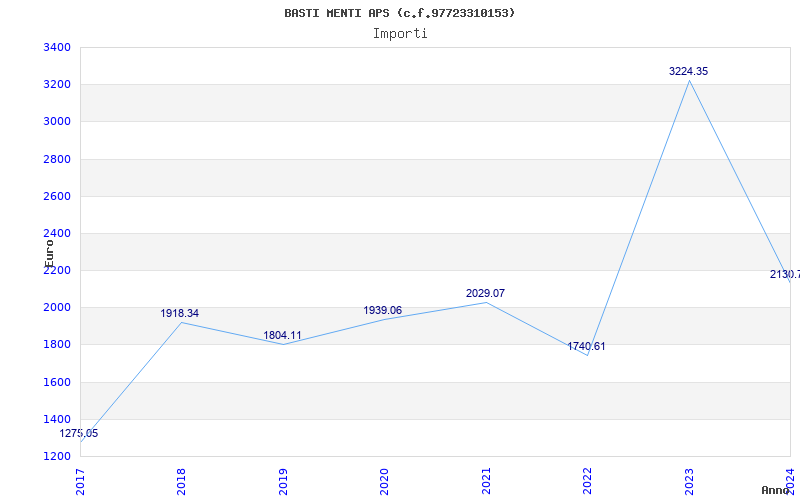
Task: Click the 1275.05 starting value label
Action: pos(79,433)
